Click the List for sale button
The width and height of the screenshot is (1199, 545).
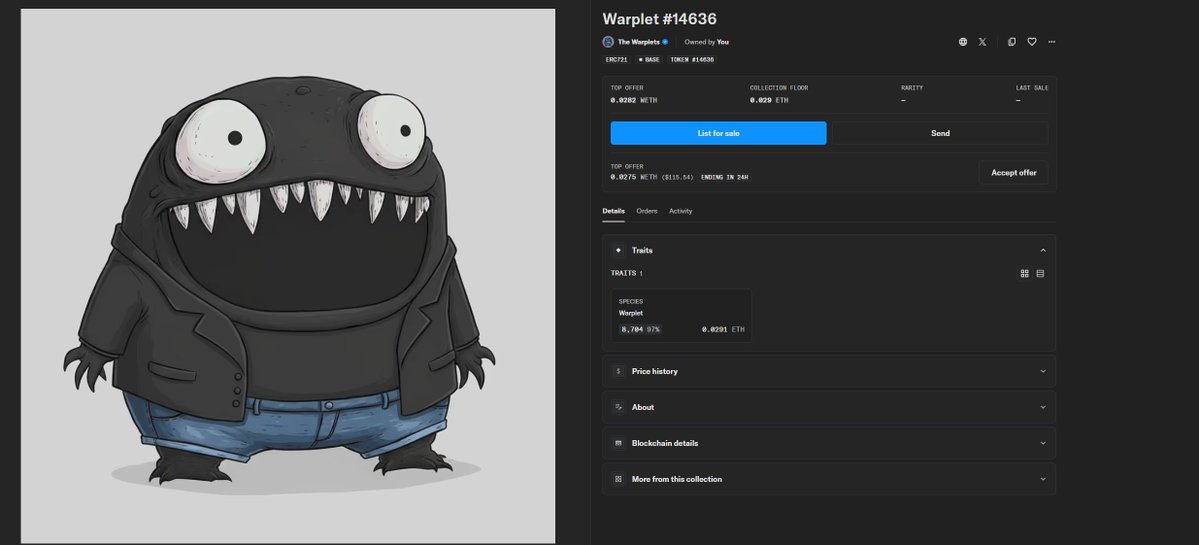(718, 133)
